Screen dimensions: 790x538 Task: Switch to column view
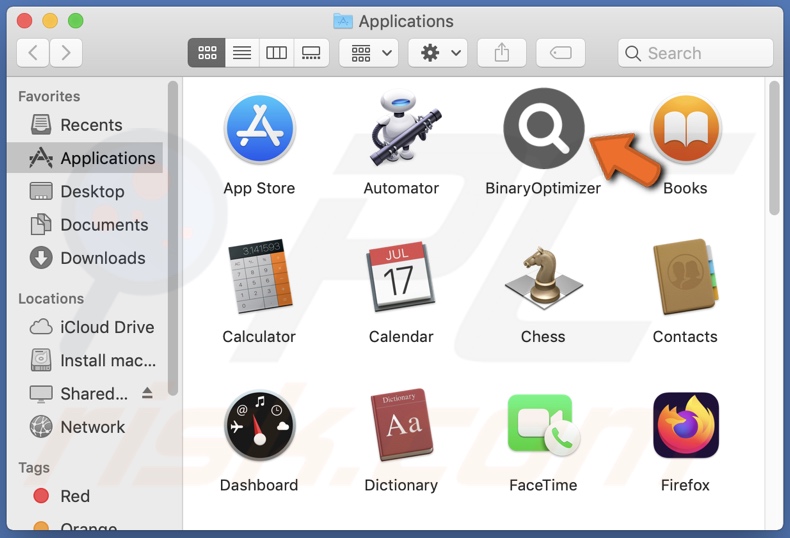tap(276, 52)
